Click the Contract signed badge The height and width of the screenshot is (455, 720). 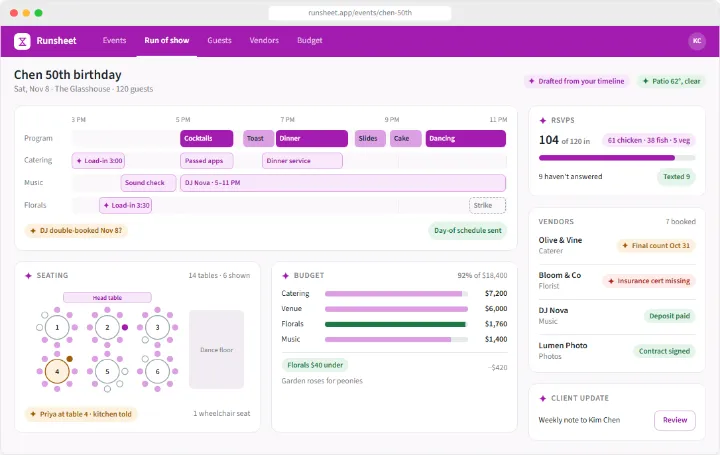(664, 351)
